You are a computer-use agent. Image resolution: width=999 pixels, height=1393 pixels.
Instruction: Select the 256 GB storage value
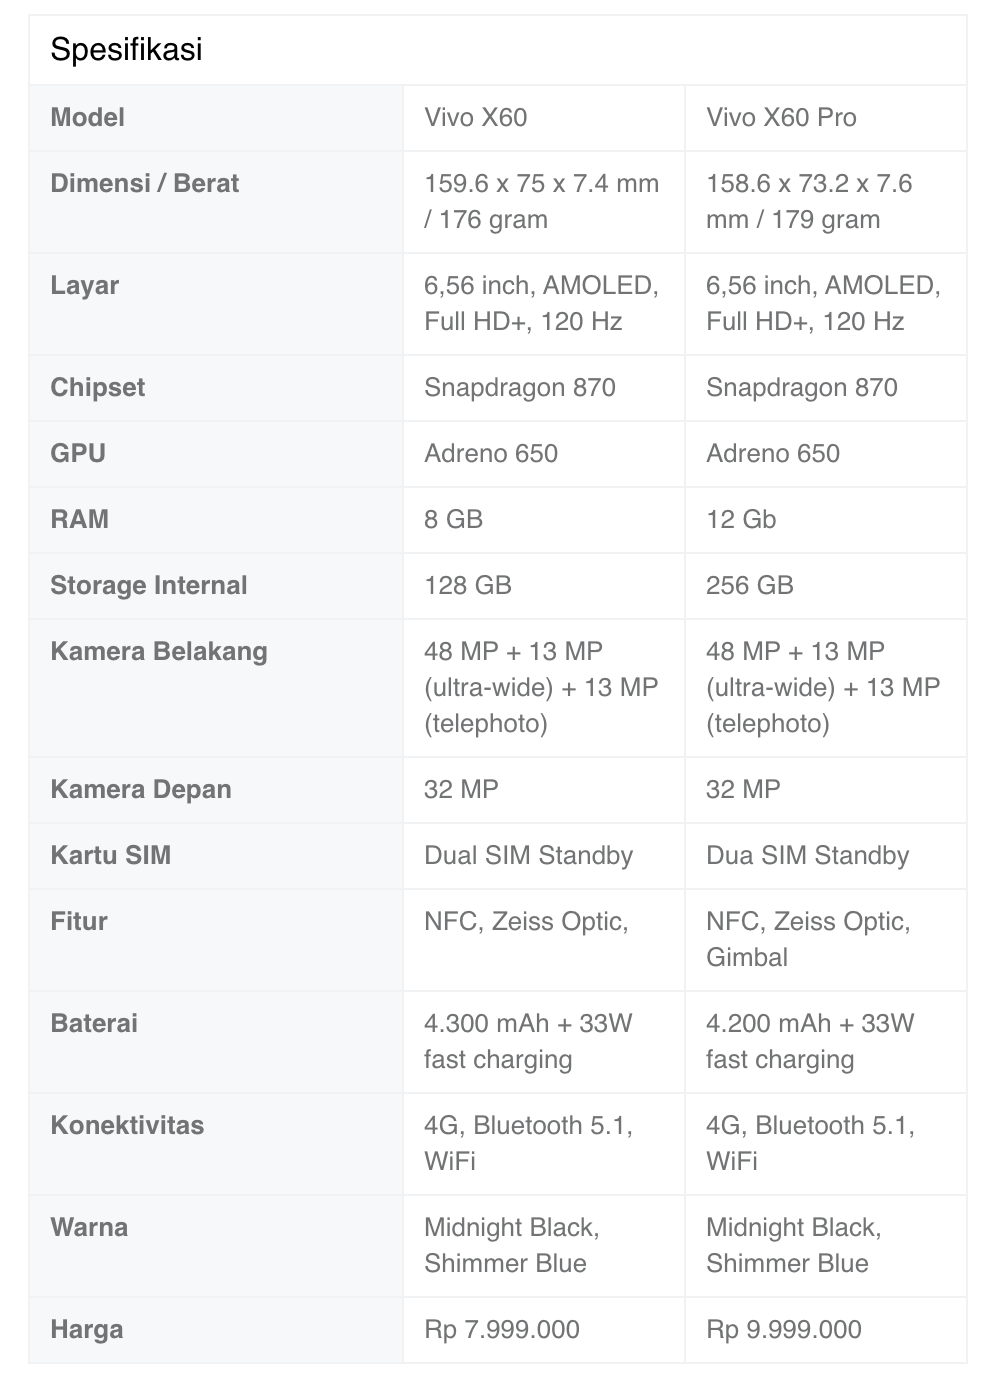point(750,585)
